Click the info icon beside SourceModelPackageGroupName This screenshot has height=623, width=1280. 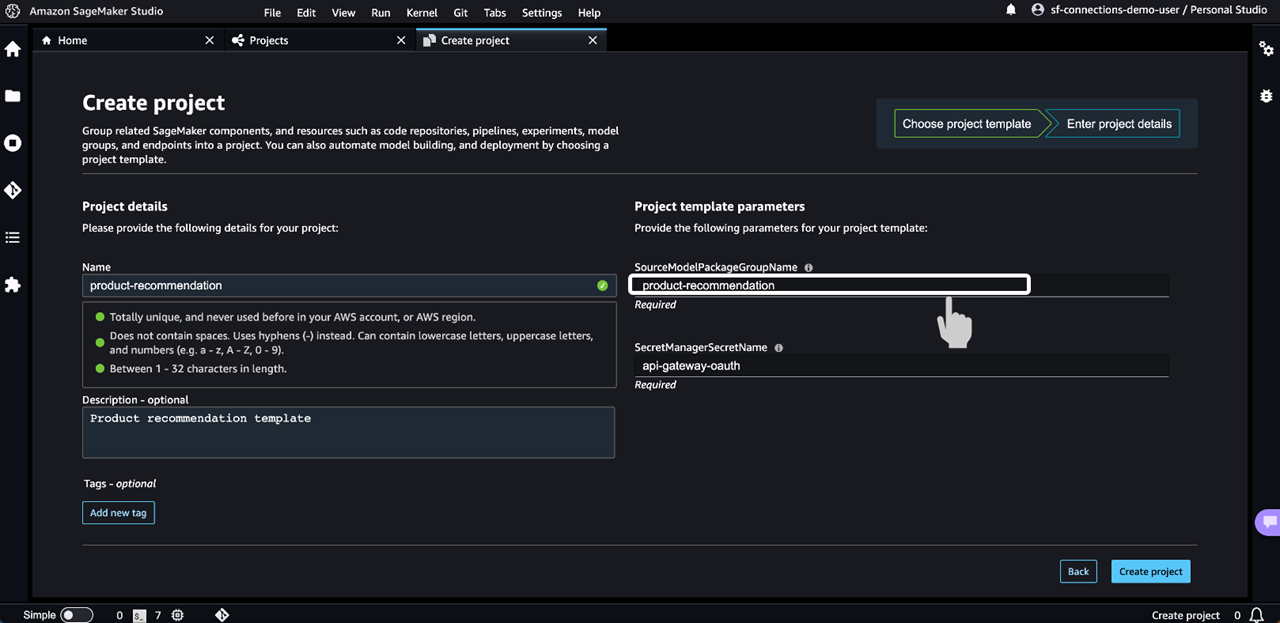pos(808,268)
